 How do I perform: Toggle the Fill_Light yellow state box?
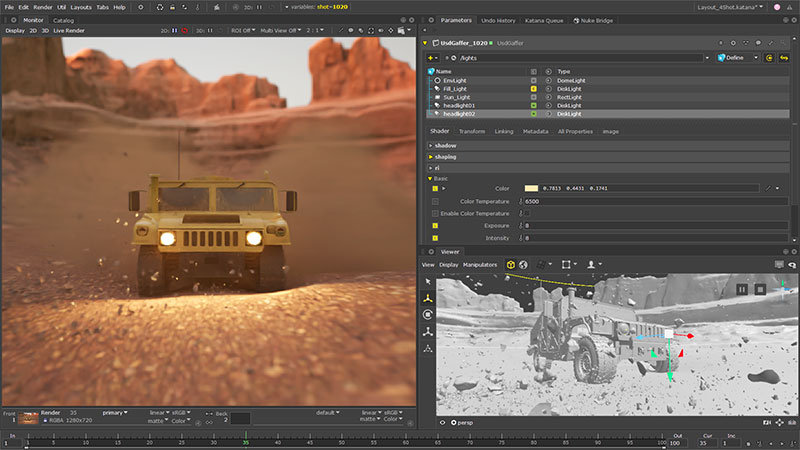pos(534,88)
